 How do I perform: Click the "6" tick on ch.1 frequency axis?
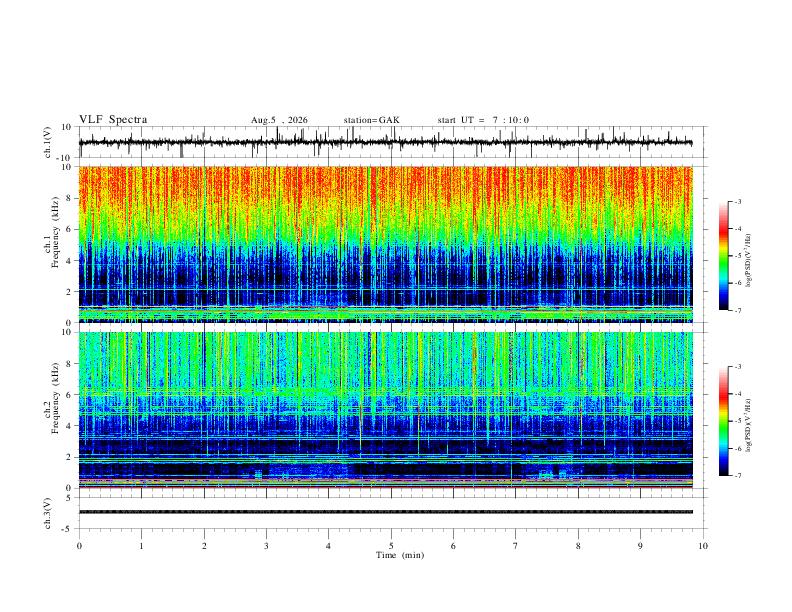tap(70, 229)
